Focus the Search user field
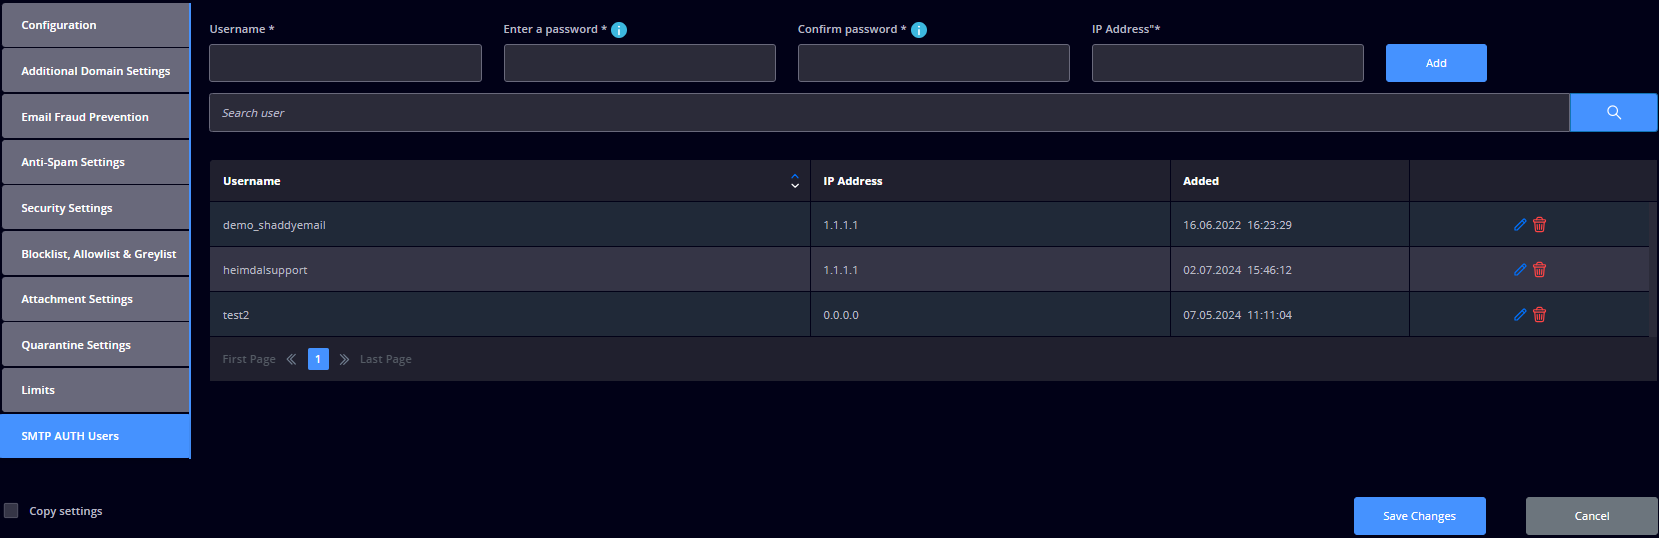Image resolution: width=1659 pixels, height=538 pixels. (888, 113)
